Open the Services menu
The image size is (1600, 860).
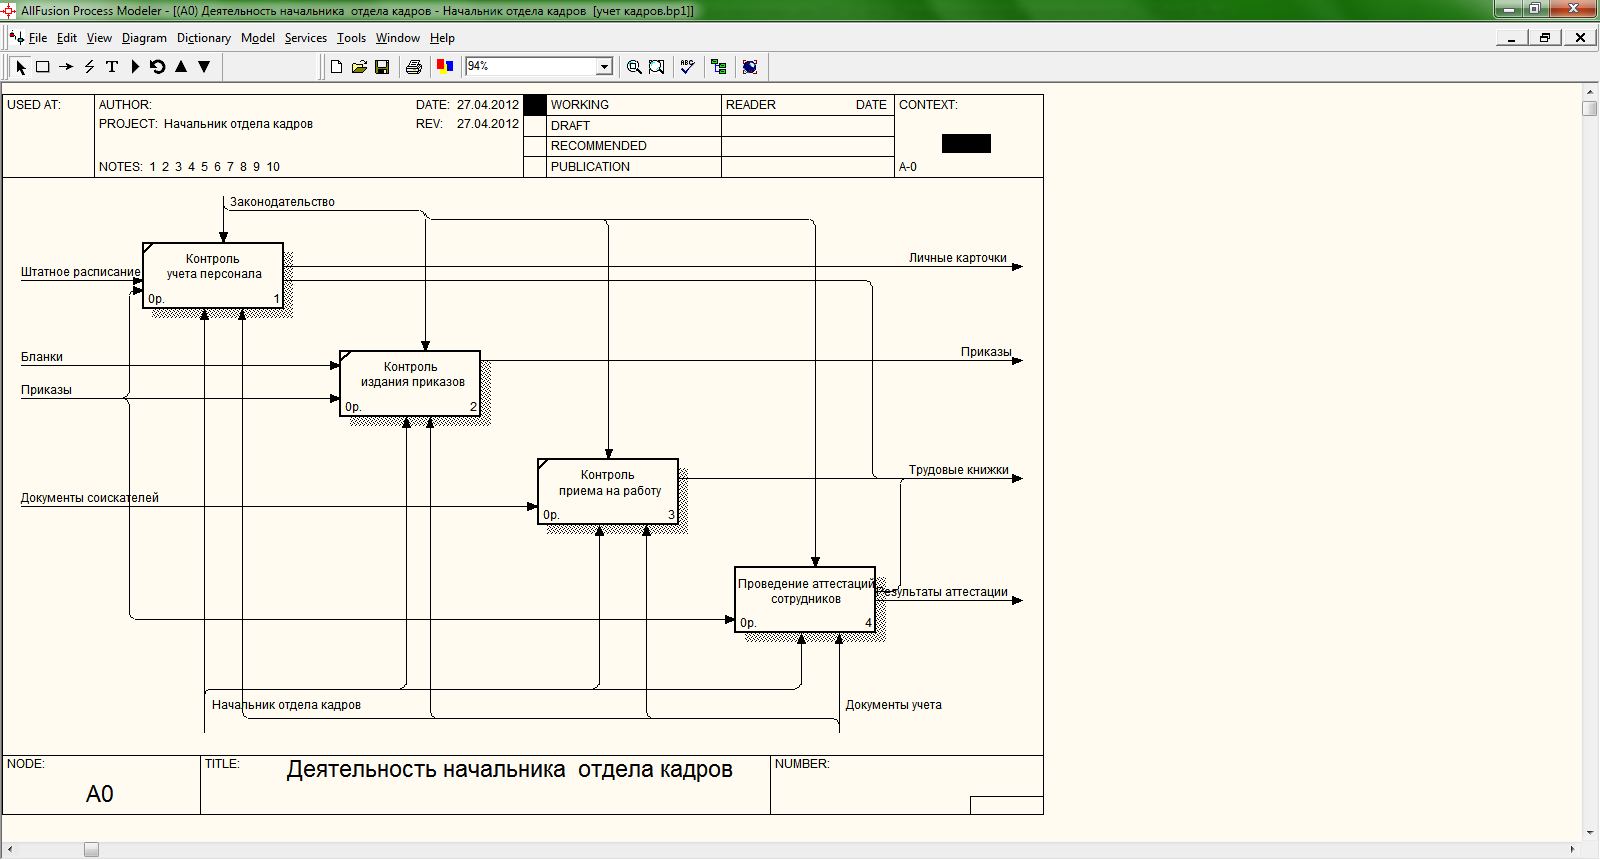coord(306,38)
